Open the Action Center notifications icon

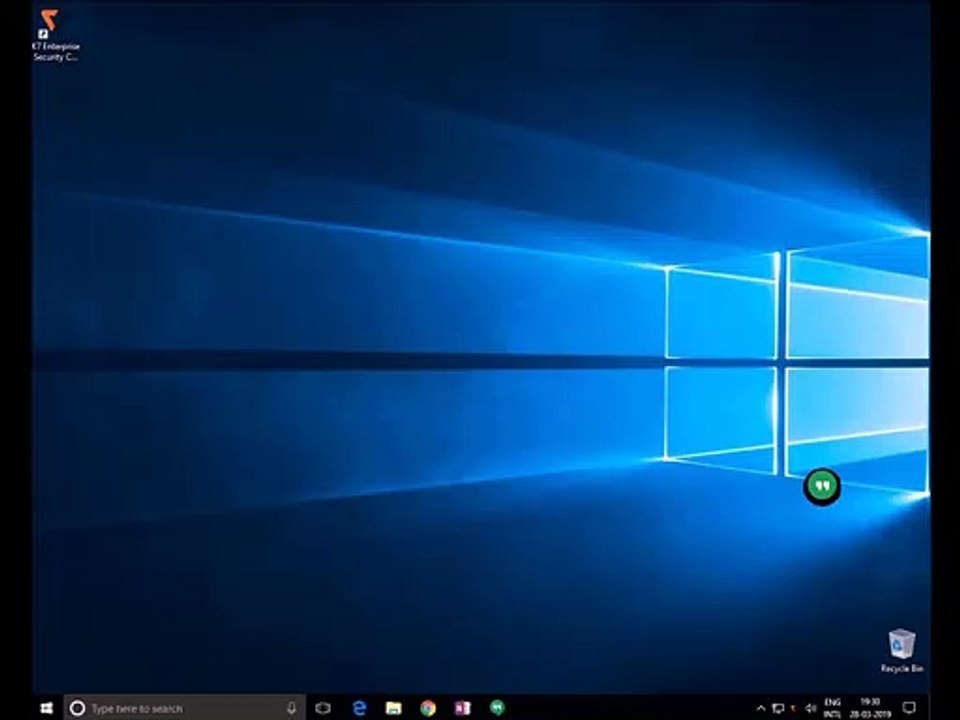click(909, 708)
